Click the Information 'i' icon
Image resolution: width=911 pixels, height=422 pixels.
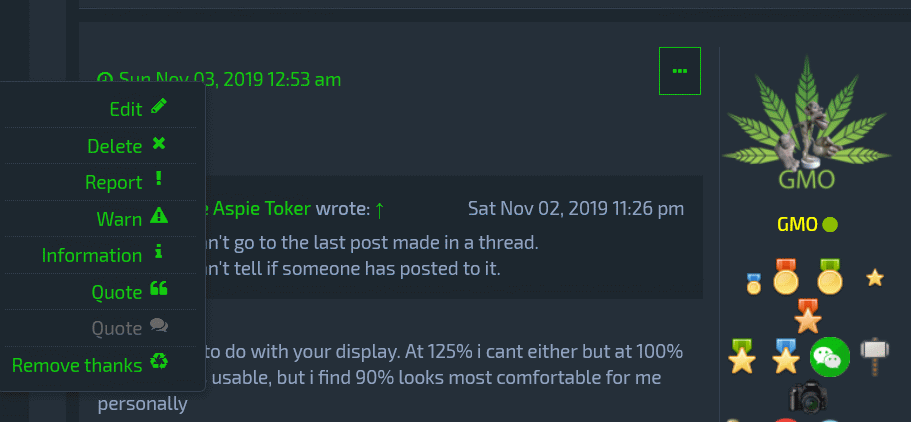158,254
